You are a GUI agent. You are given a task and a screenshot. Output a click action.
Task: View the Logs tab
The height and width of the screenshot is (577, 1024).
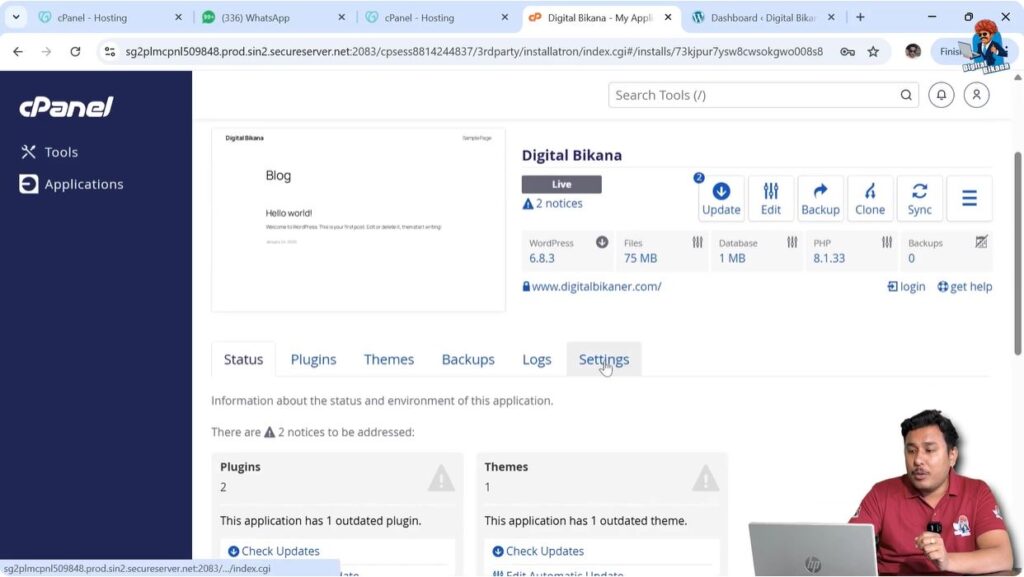click(x=536, y=359)
